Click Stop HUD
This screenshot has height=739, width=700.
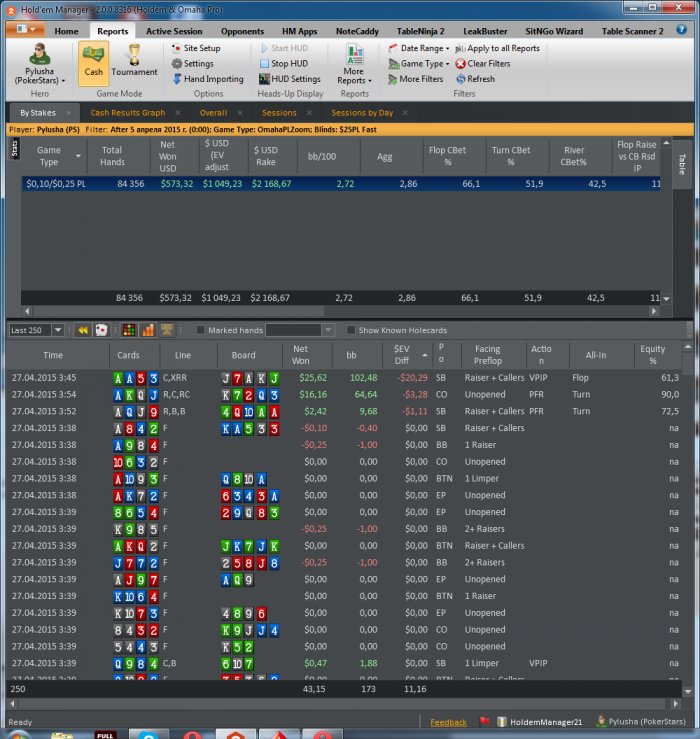pos(284,64)
